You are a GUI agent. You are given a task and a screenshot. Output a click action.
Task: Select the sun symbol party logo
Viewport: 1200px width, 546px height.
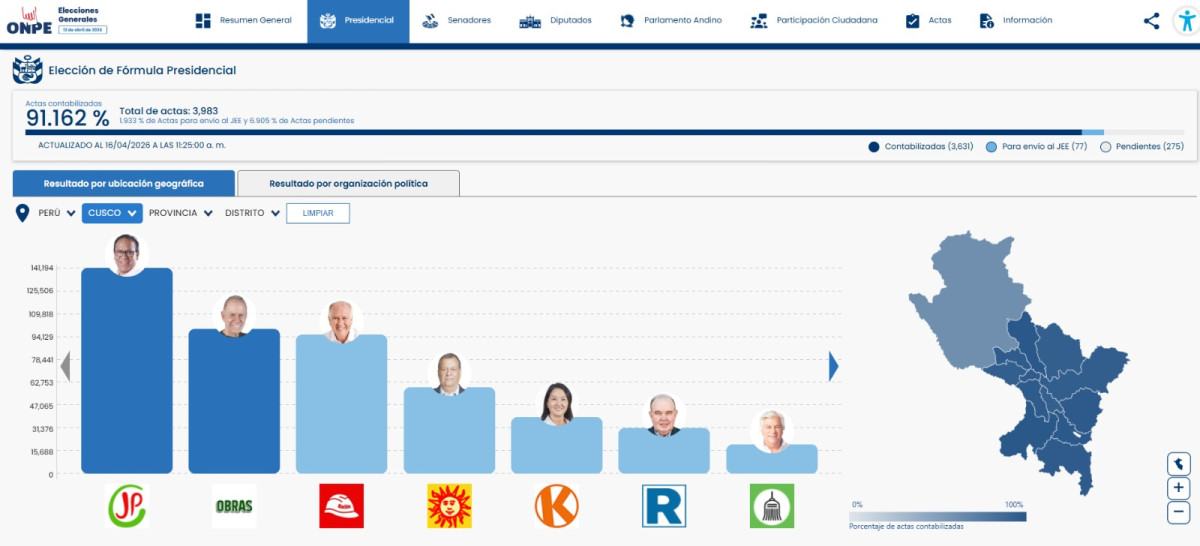[449, 505]
